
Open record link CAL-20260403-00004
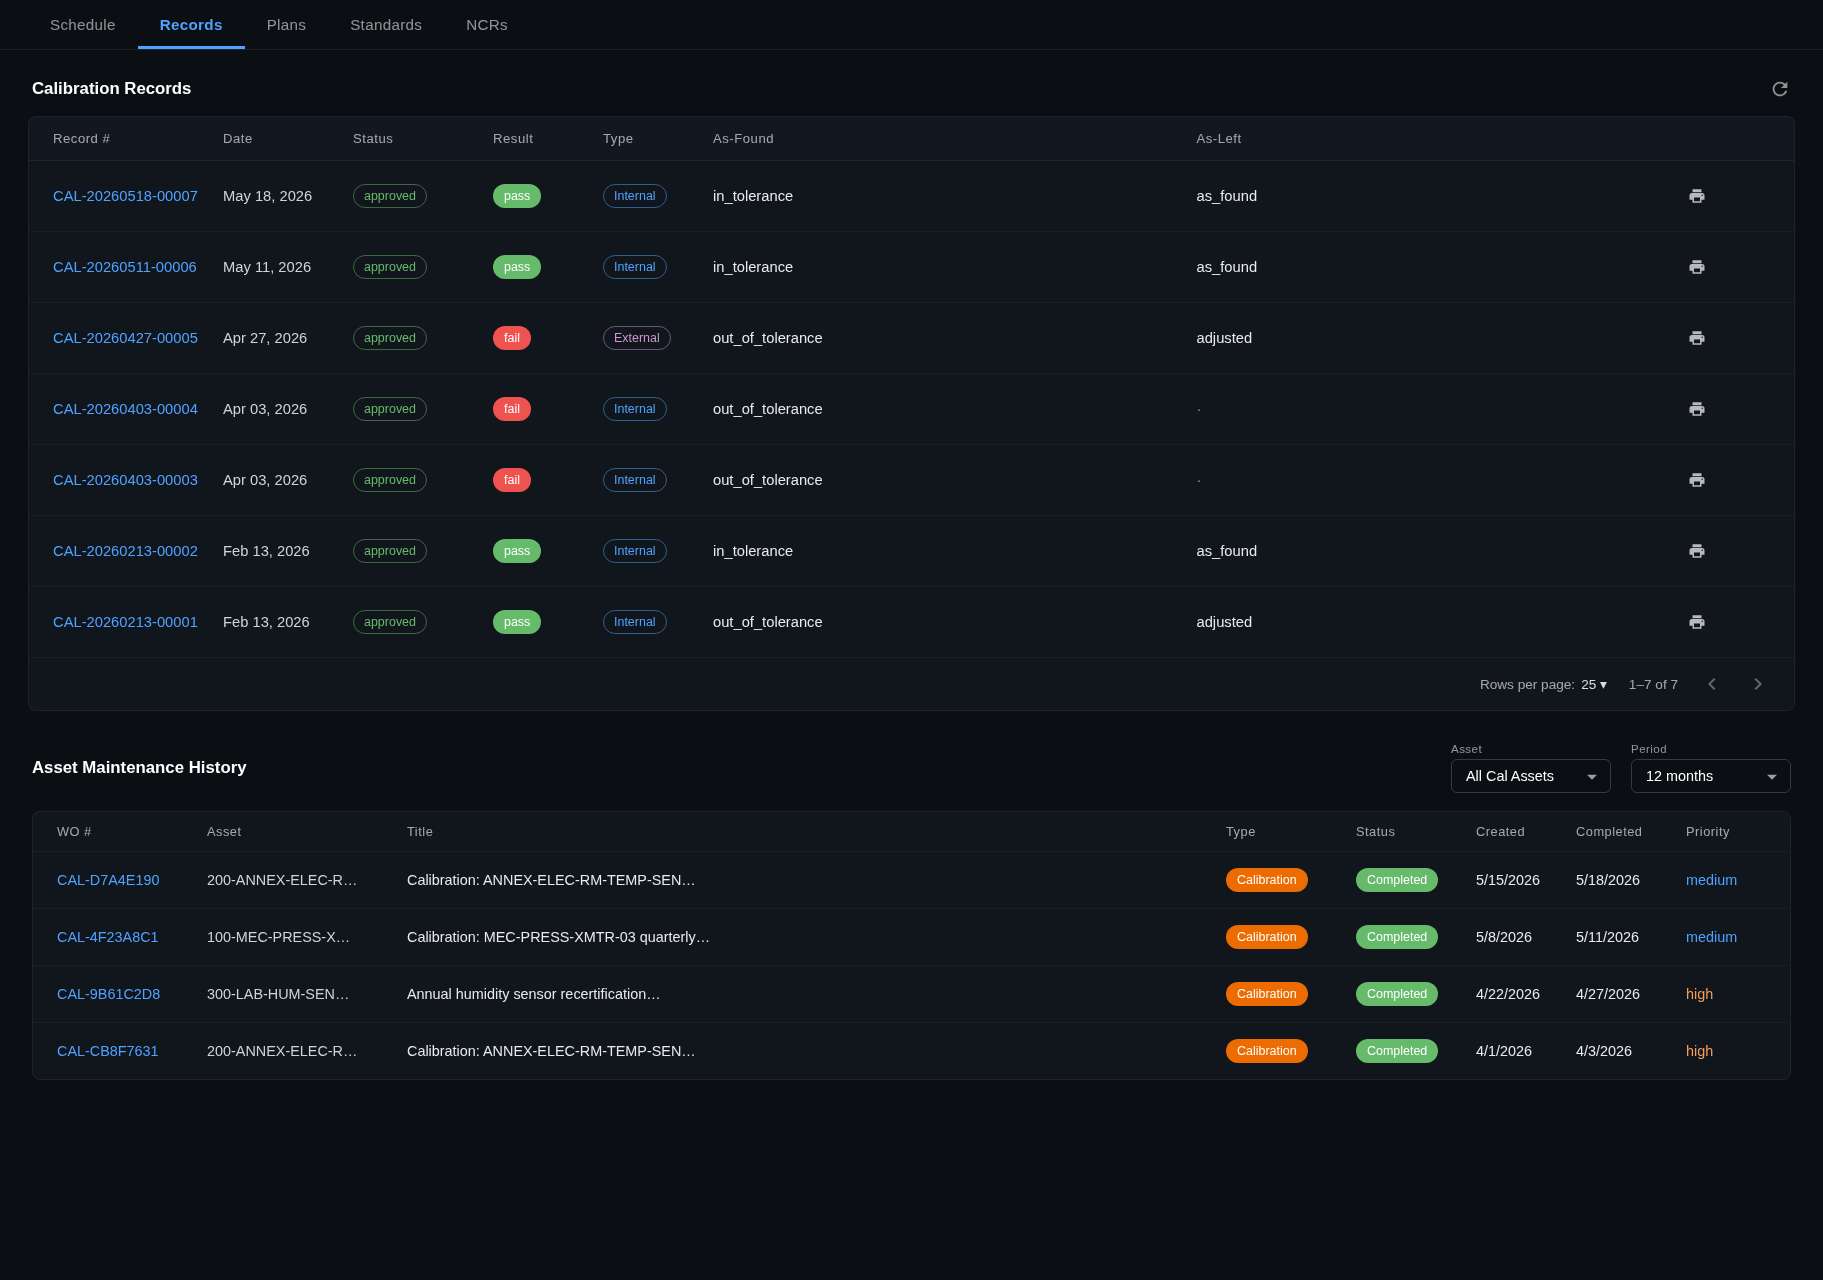[x=125, y=409]
